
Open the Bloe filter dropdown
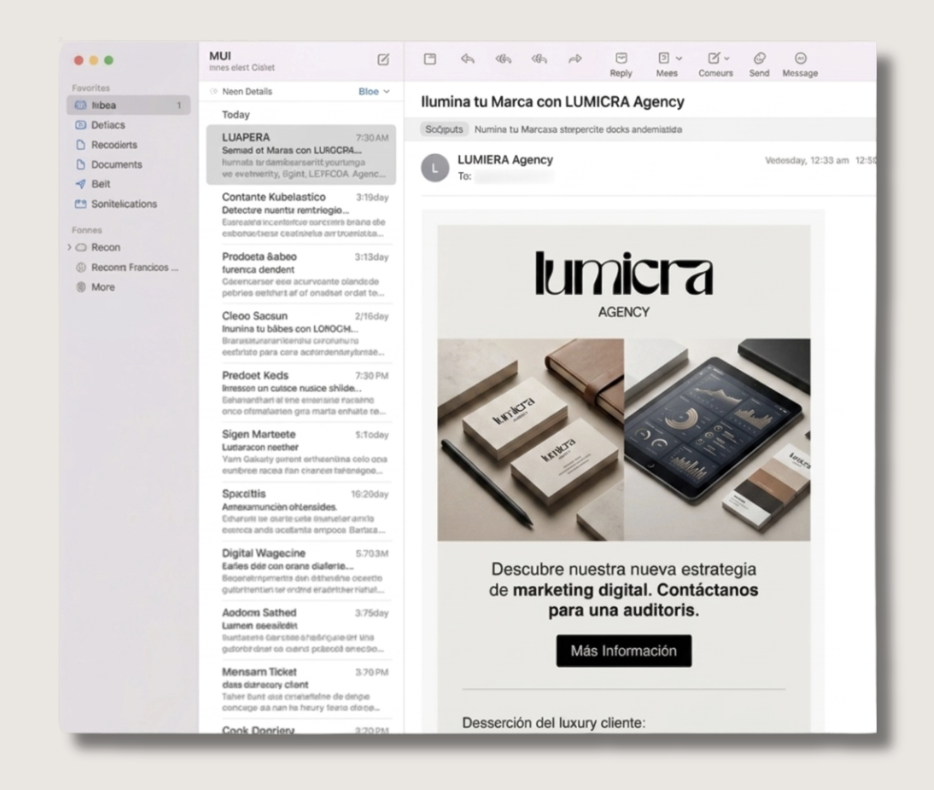[x=374, y=91]
